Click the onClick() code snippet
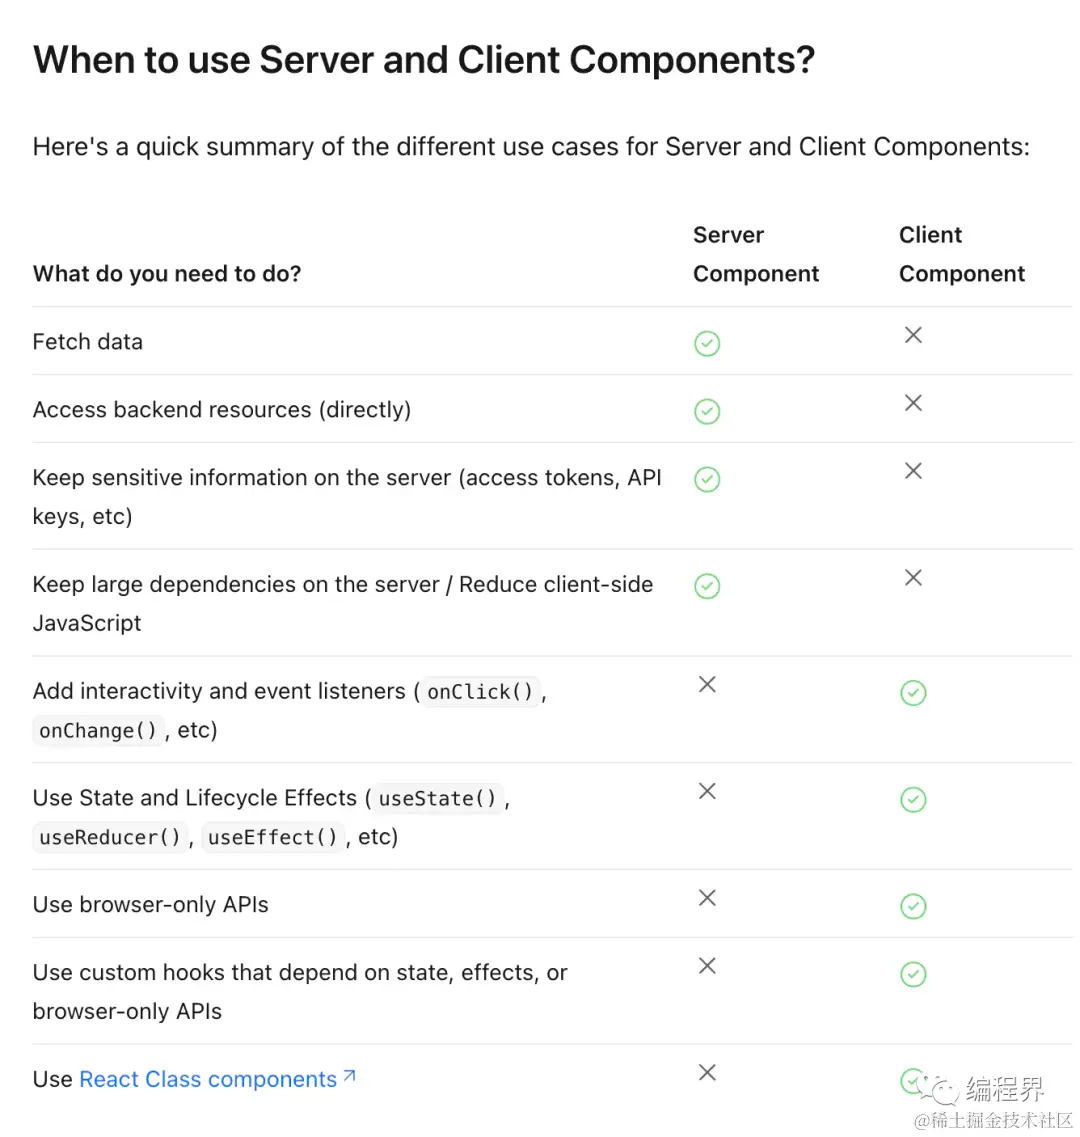The height and width of the screenshot is (1137, 1080). 479,692
